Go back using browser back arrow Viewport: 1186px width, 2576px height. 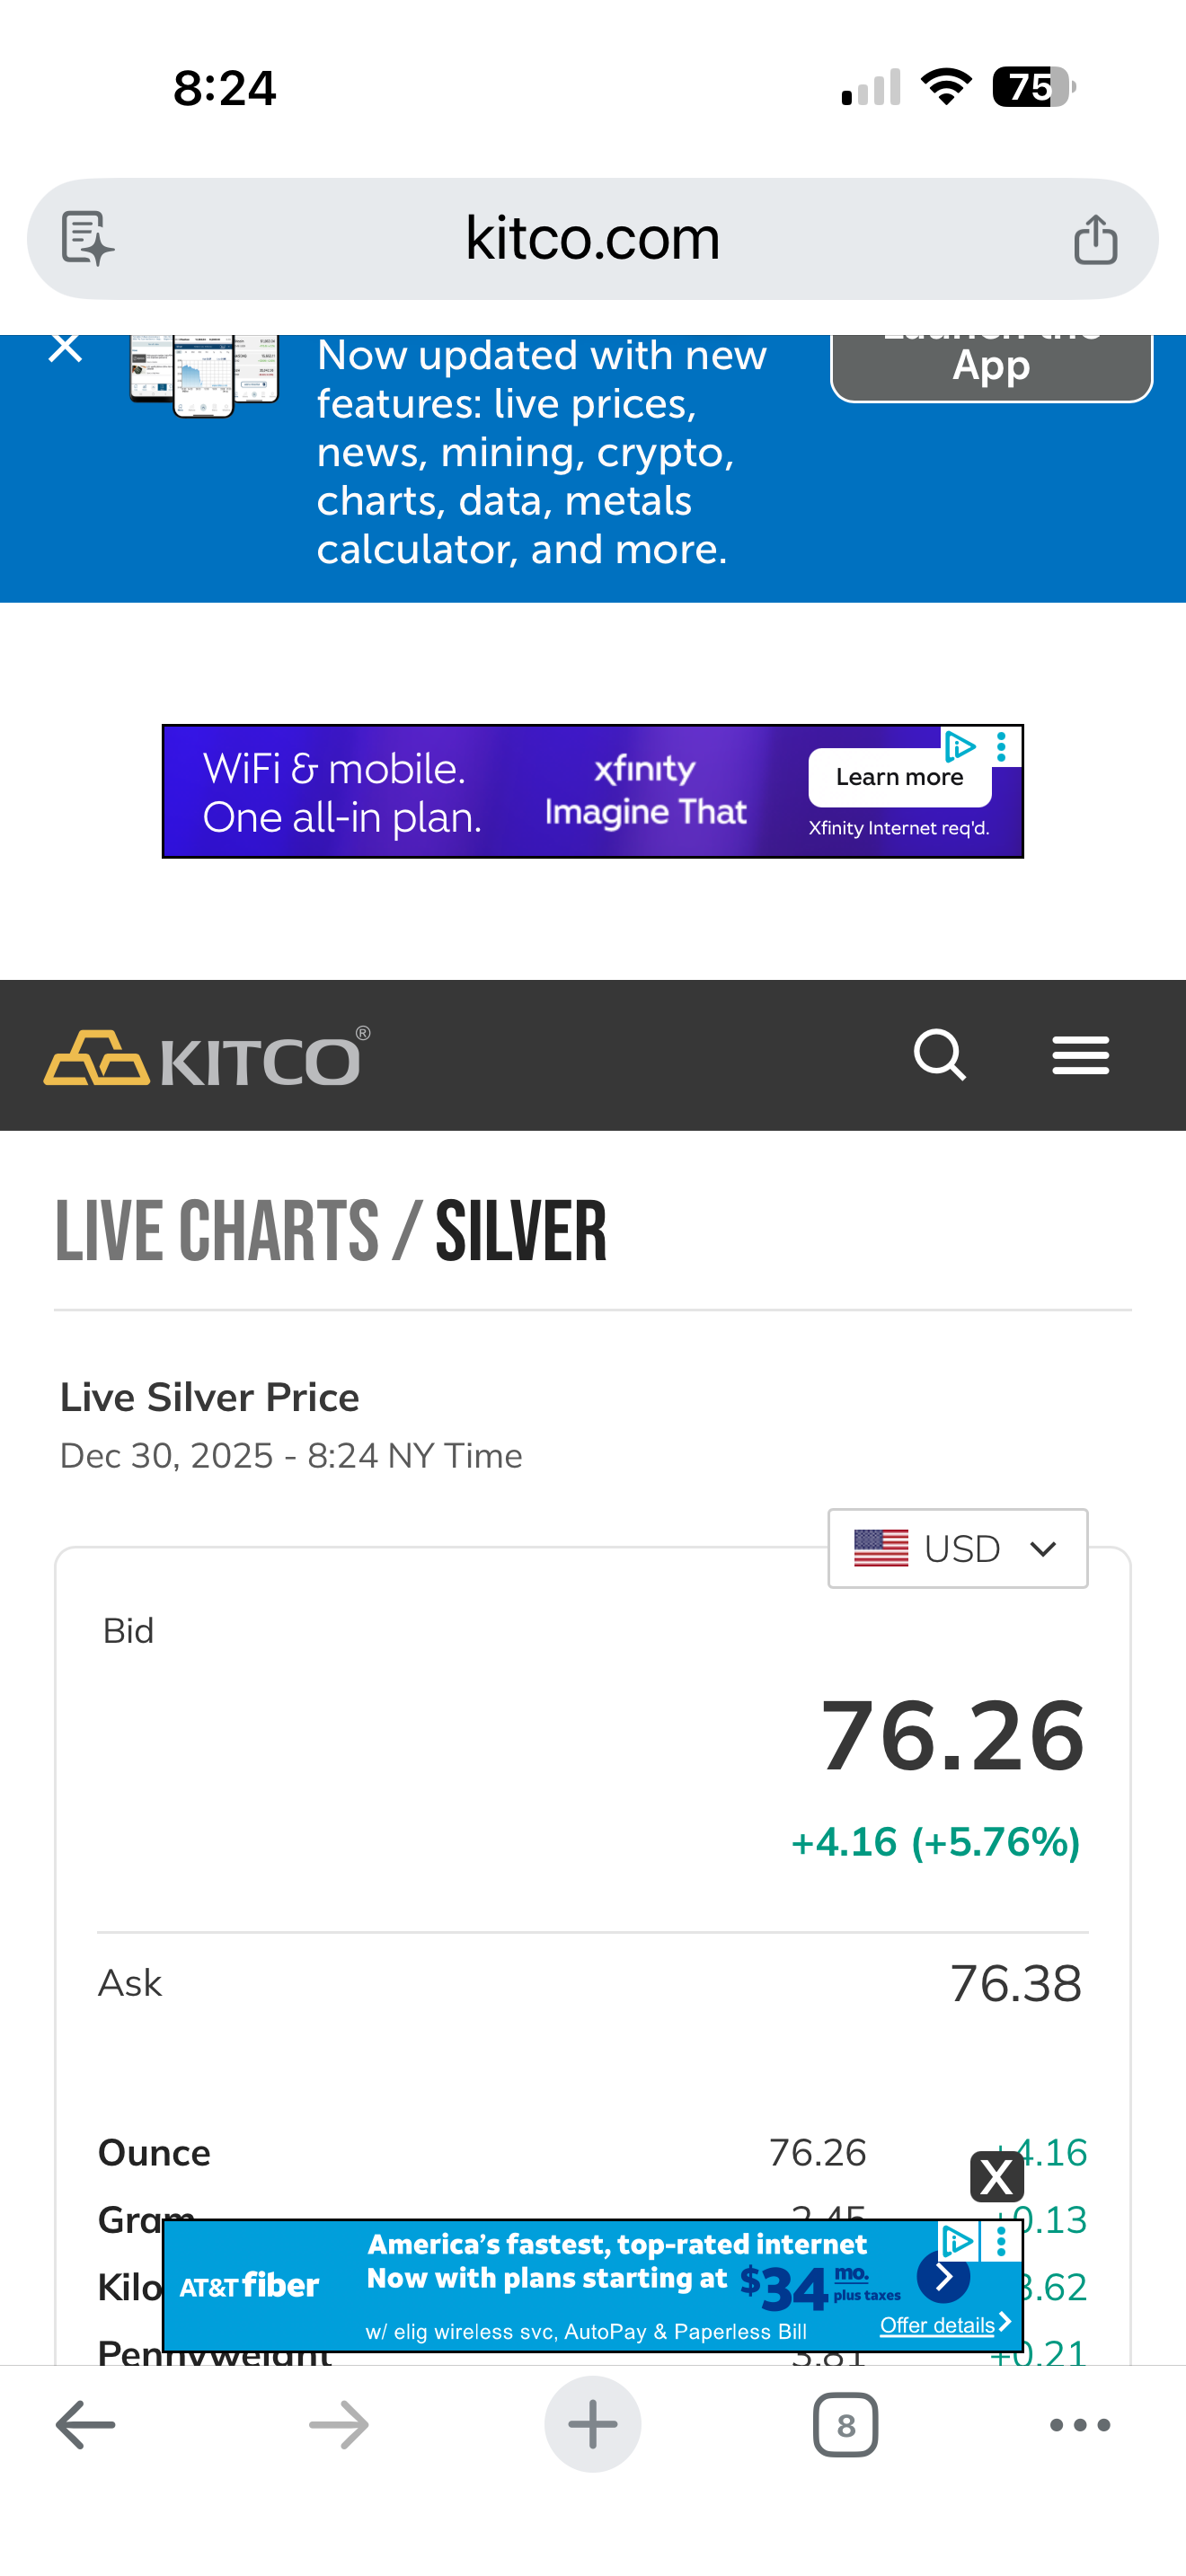click(x=85, y=2425)
